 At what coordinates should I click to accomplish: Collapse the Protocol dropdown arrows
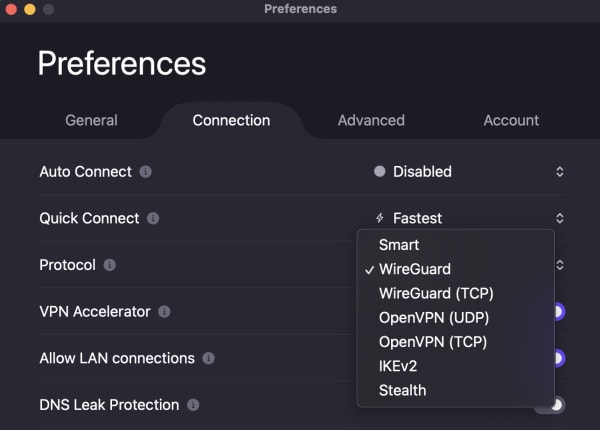[560, 265]
